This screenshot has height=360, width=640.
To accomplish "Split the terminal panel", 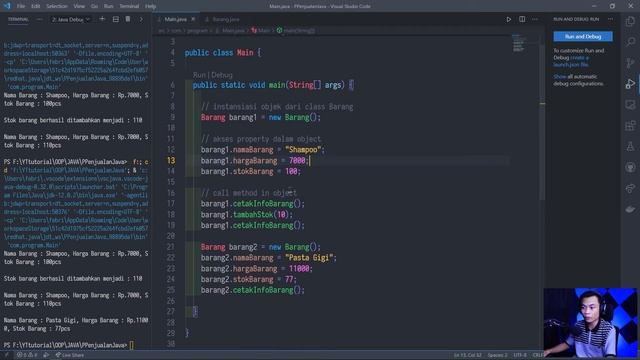I will [116, 19].
